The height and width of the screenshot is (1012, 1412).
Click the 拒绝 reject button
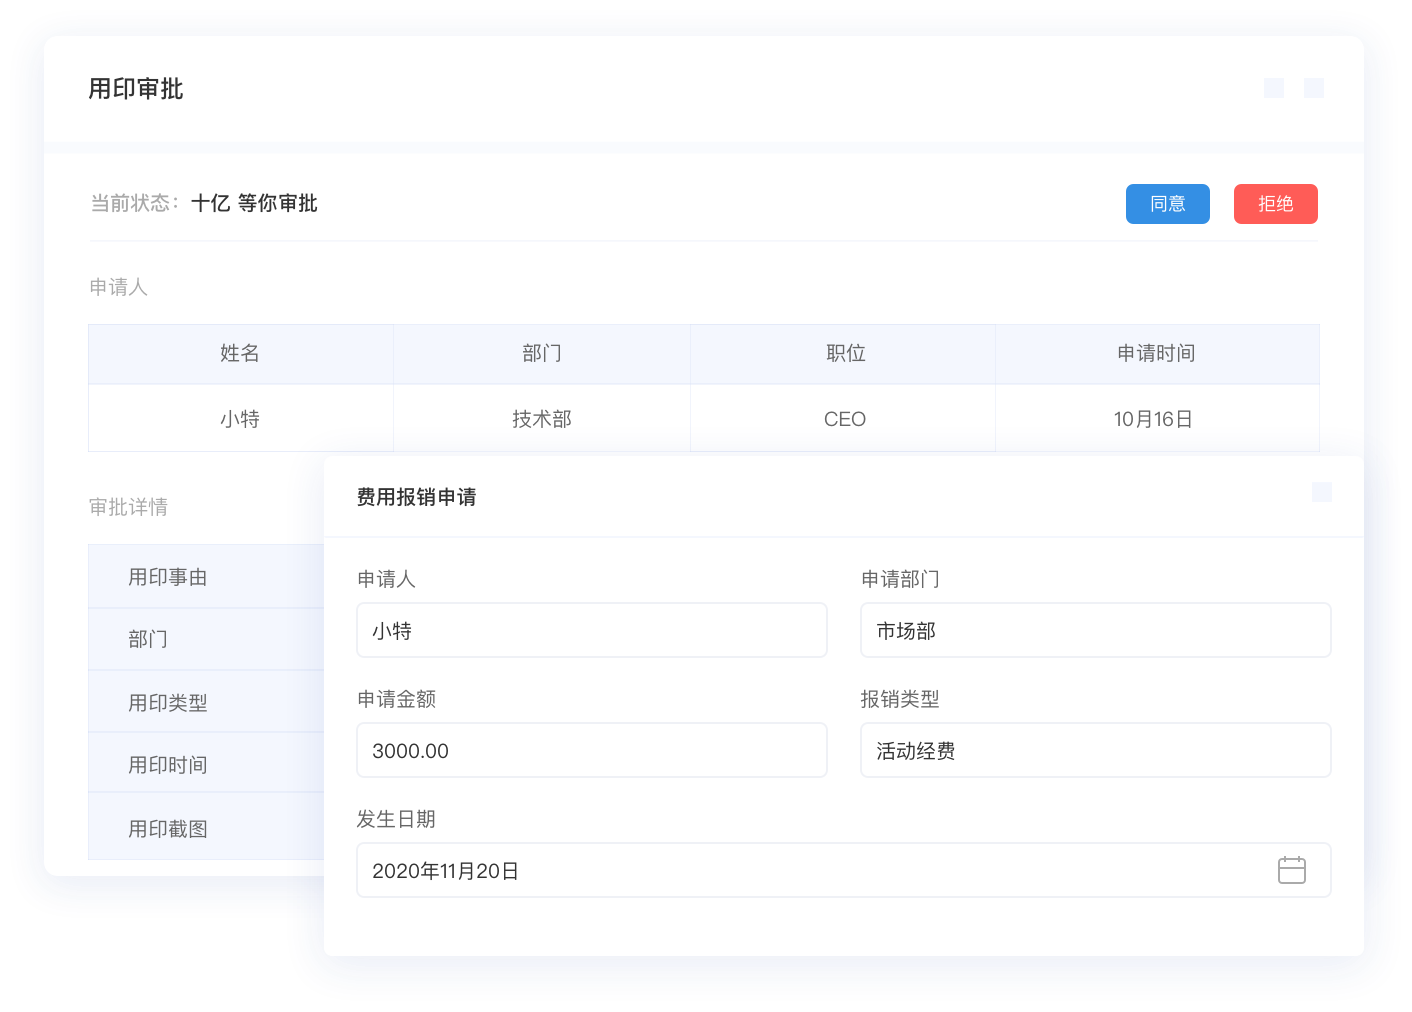tap(1275, 204)
